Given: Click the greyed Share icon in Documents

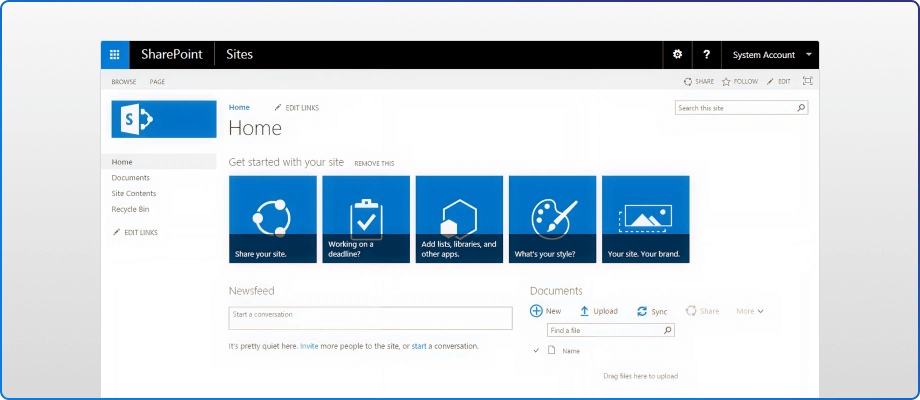Looking at the screenshot, I should (691, 311).
